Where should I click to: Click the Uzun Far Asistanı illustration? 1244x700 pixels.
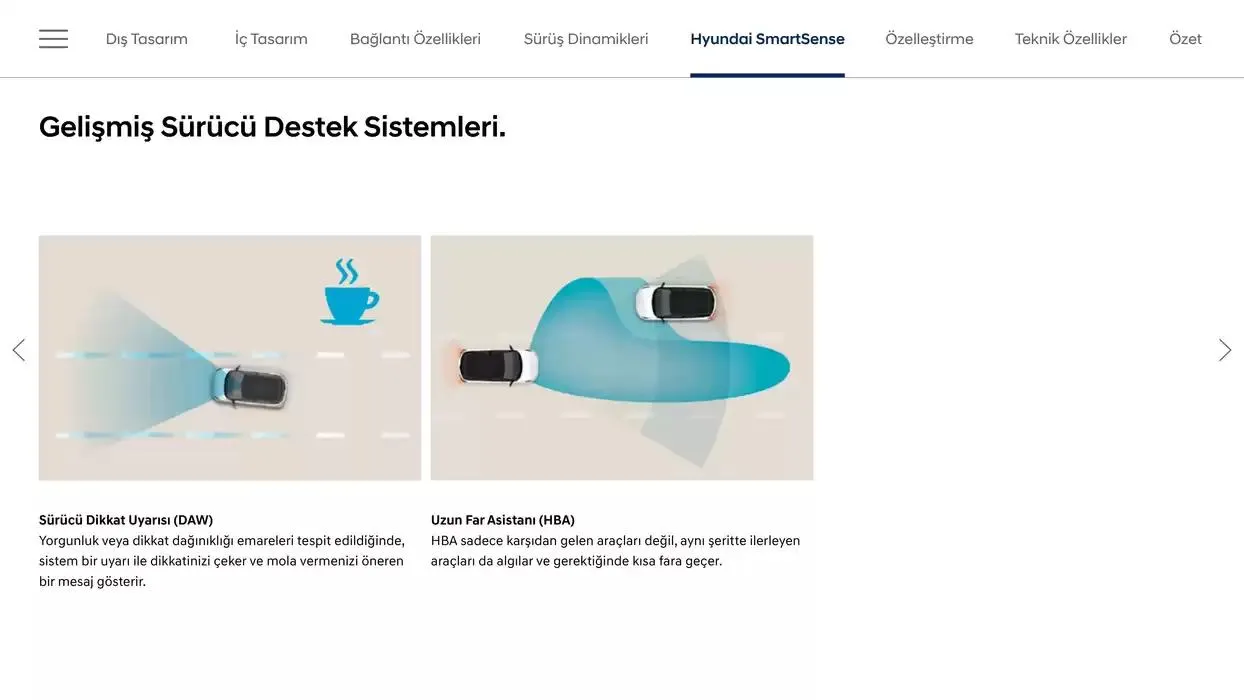tap(622, 358)
